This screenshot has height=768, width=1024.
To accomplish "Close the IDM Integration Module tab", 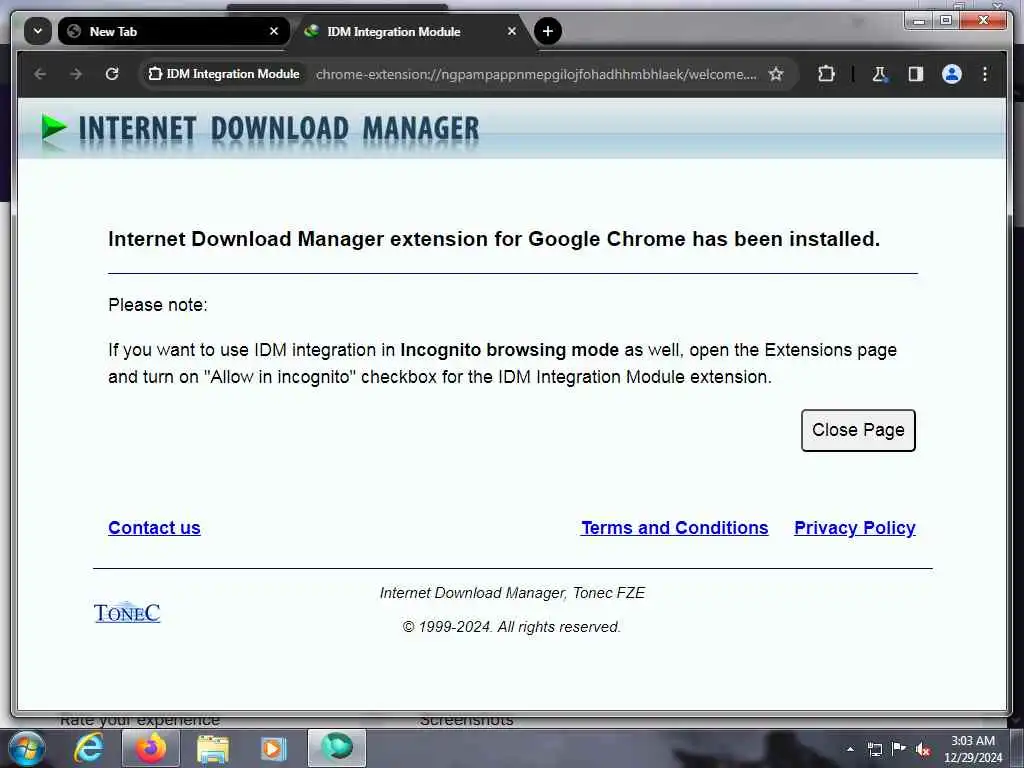I will pyautogui.click(x=512, y=31).
